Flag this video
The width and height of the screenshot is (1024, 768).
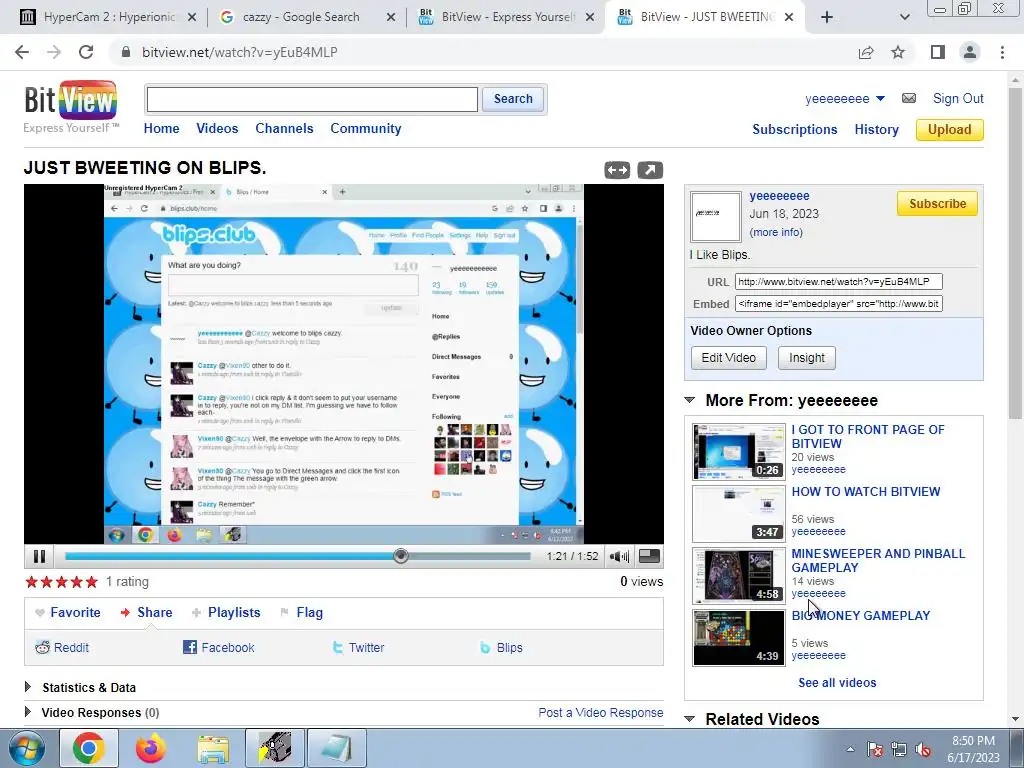coord(302,613)
